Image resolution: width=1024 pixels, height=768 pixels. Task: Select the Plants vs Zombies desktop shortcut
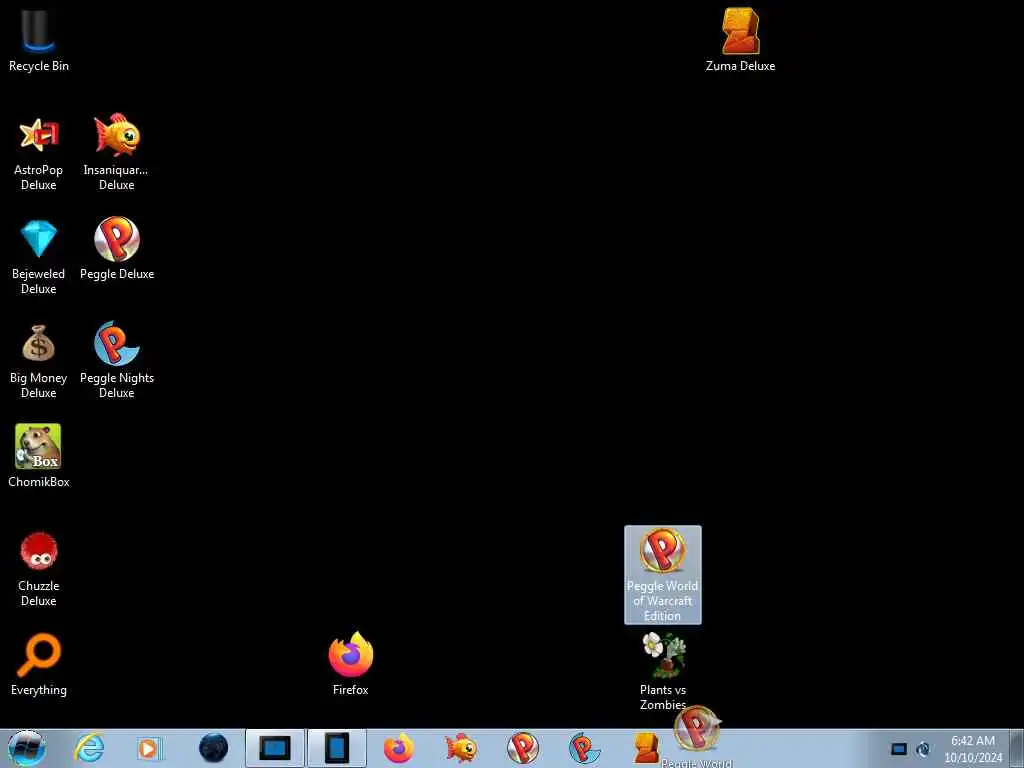point(663,671)
